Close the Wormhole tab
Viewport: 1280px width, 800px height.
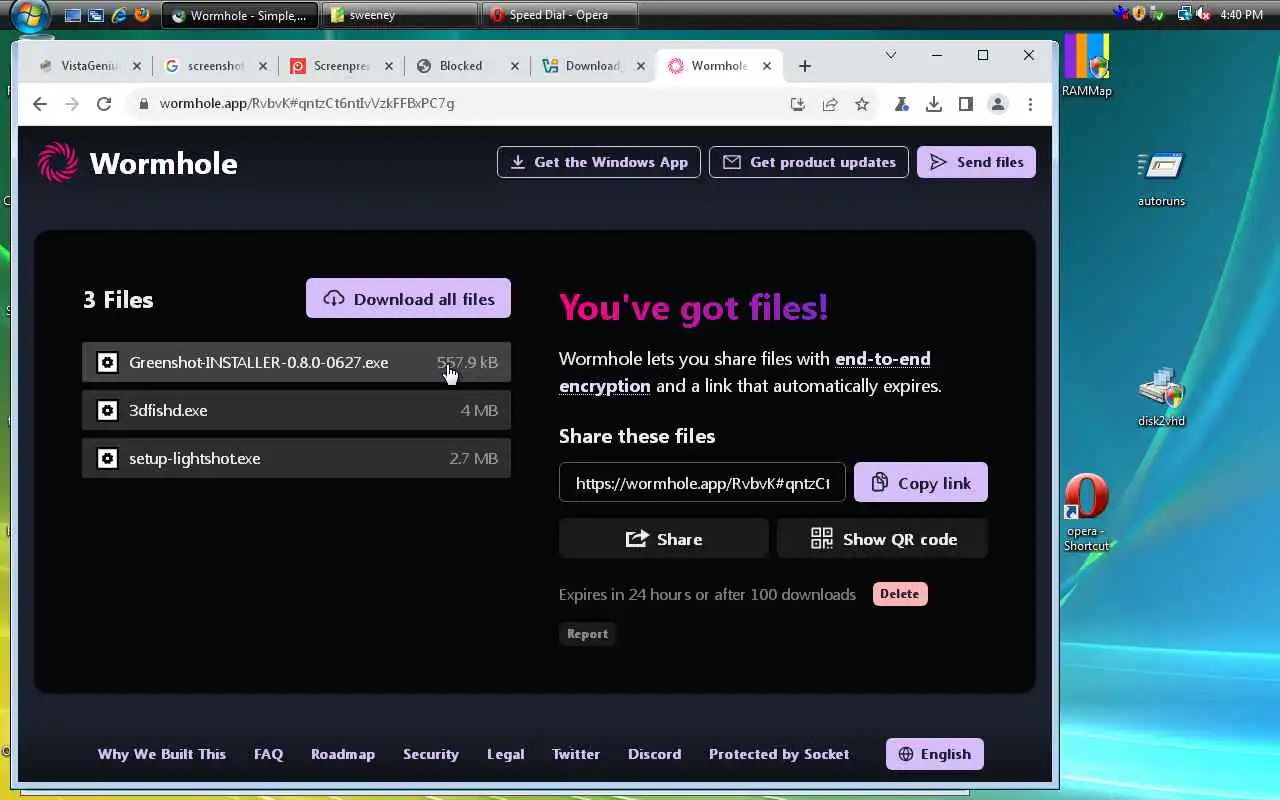(x=767, y=66)
